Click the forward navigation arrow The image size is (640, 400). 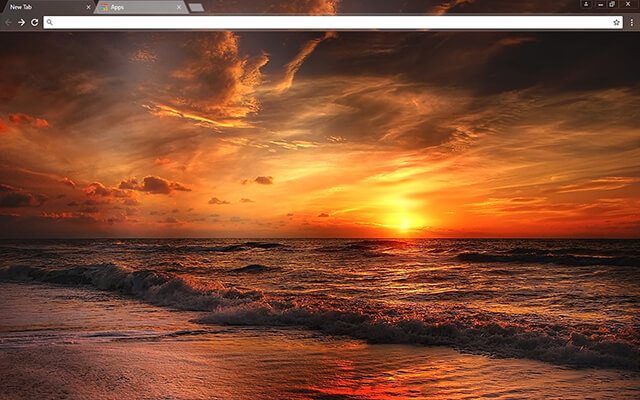click(x=21, y=21)
